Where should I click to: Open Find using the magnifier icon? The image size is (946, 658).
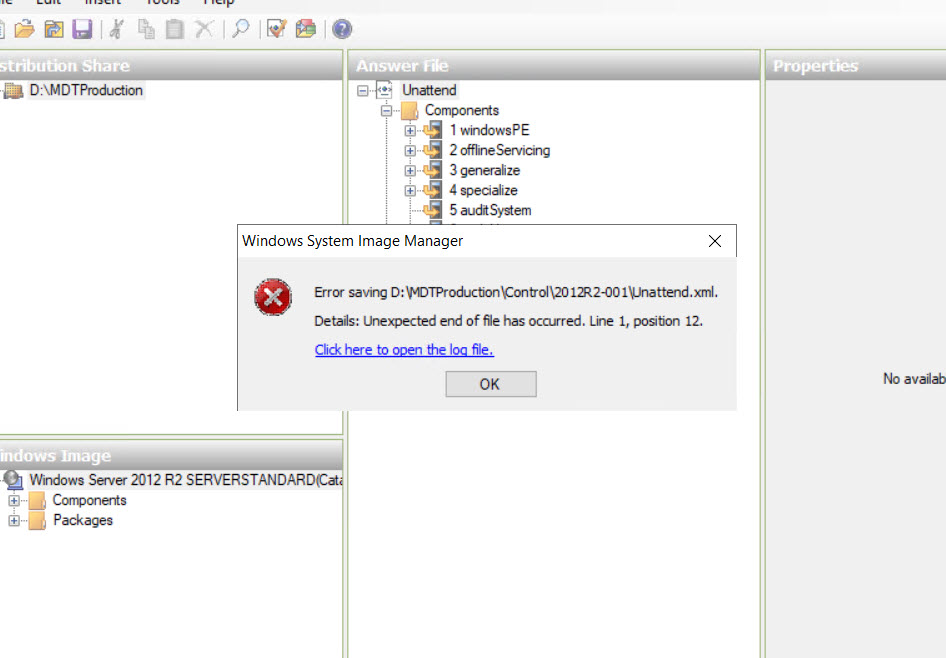[x=240, y=29]
